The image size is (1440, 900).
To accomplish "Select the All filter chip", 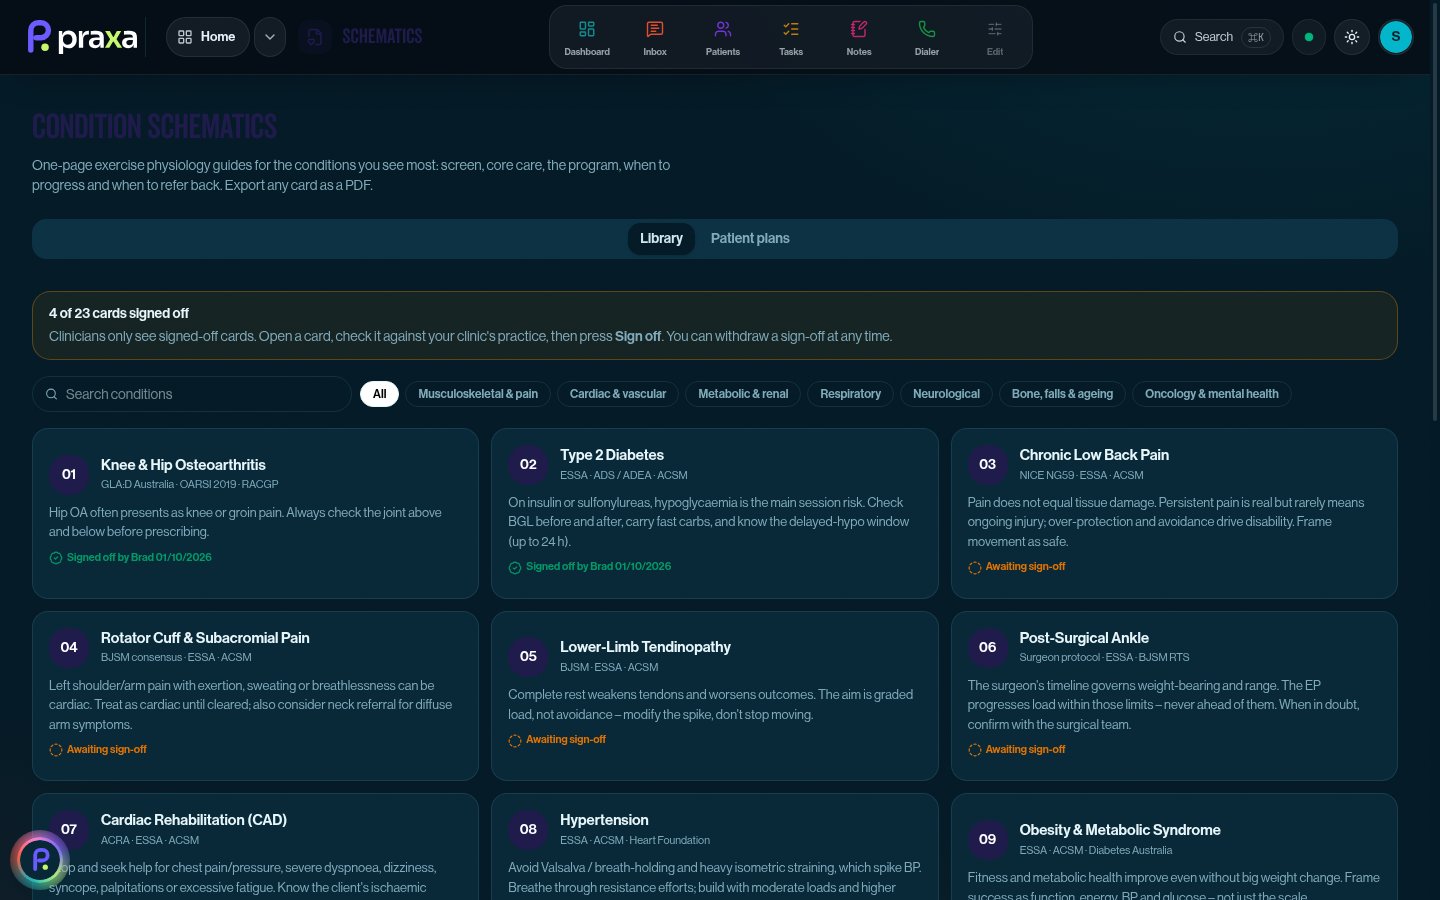I will point(380,394).
